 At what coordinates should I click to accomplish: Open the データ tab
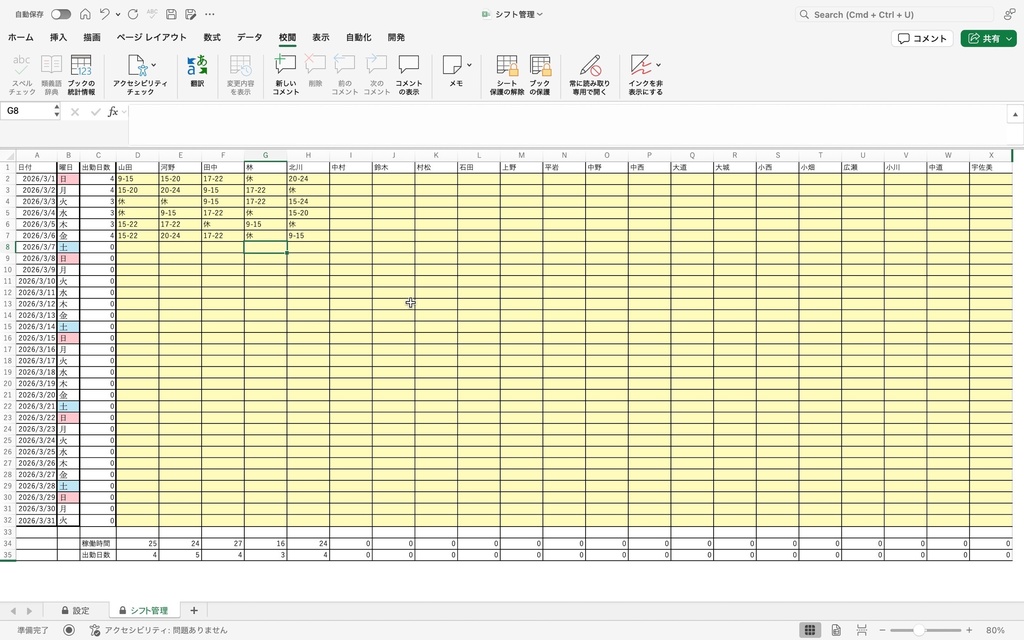tap(249, 37)
